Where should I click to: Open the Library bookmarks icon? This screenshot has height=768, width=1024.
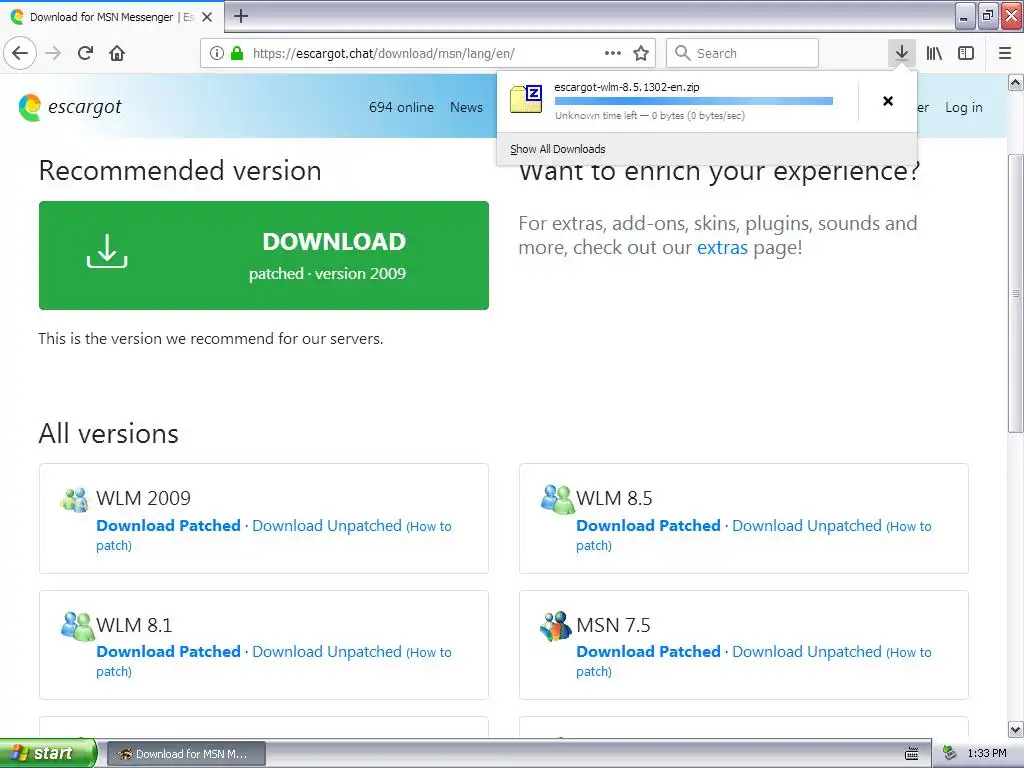934,53
